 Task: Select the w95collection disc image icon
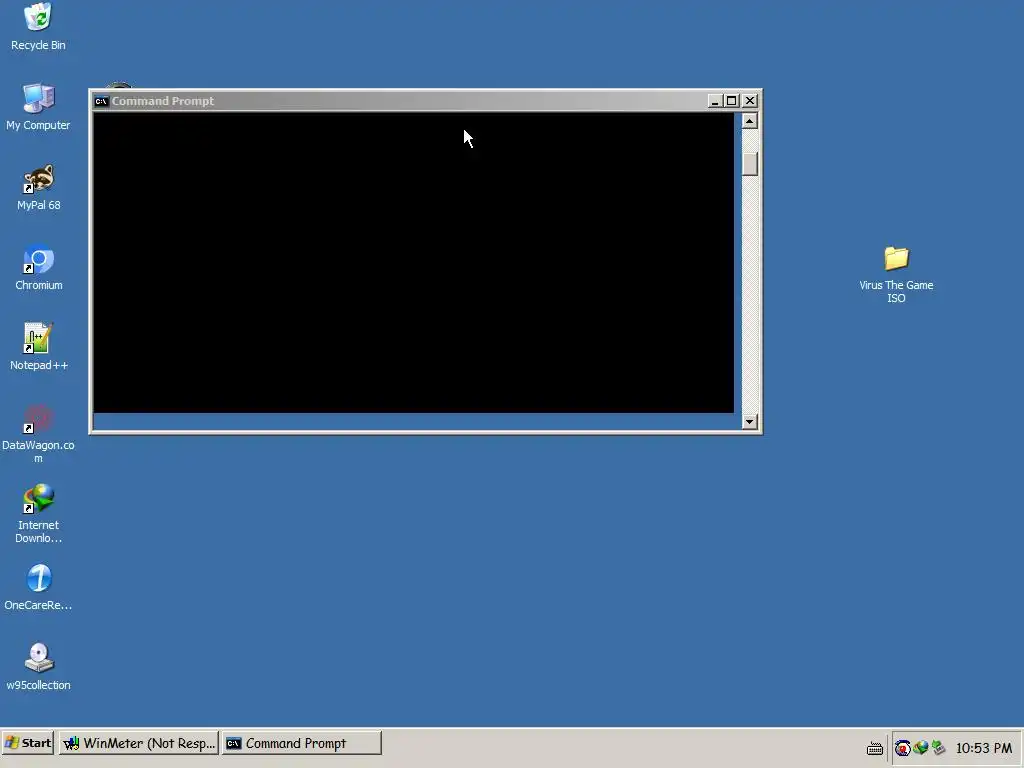pyautogui.click(x=38, y=667)
